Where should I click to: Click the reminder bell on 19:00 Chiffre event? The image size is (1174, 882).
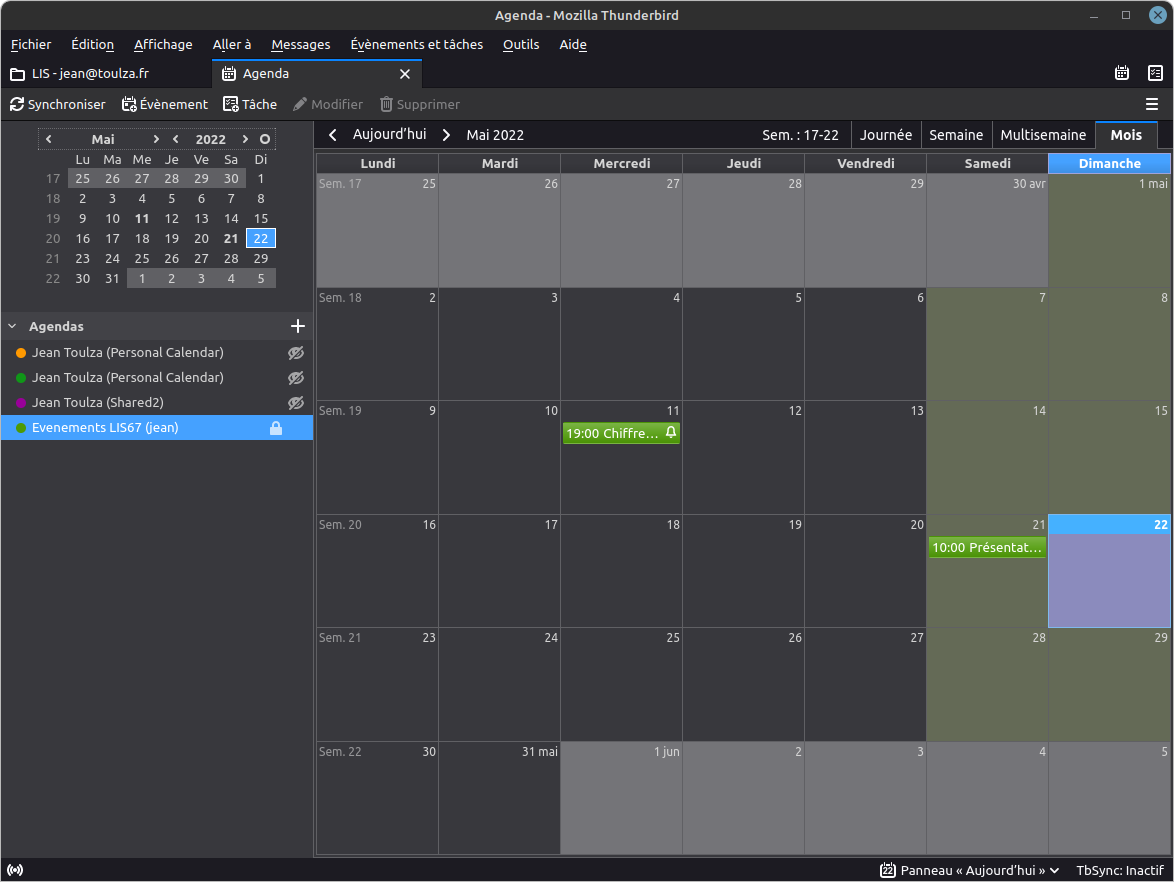pos(671,433)
